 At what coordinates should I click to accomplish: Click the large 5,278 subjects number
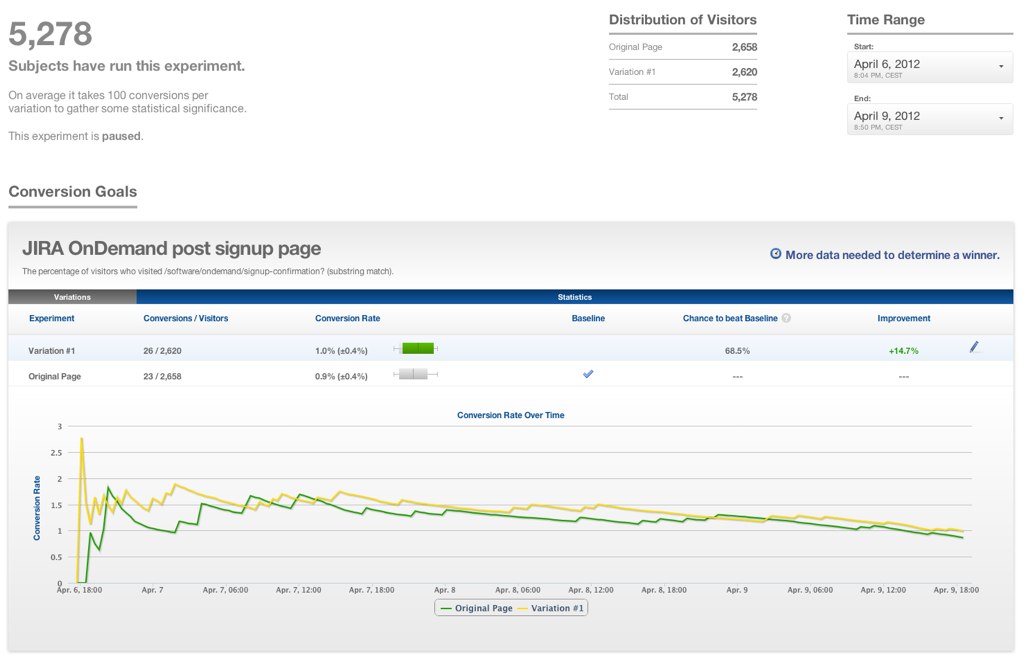[50, 34]
